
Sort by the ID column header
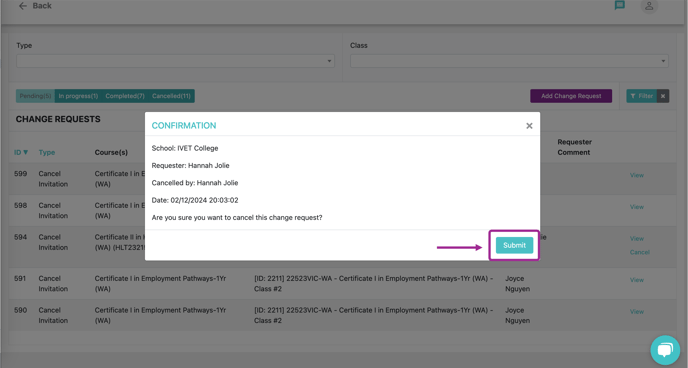[21, 152]
